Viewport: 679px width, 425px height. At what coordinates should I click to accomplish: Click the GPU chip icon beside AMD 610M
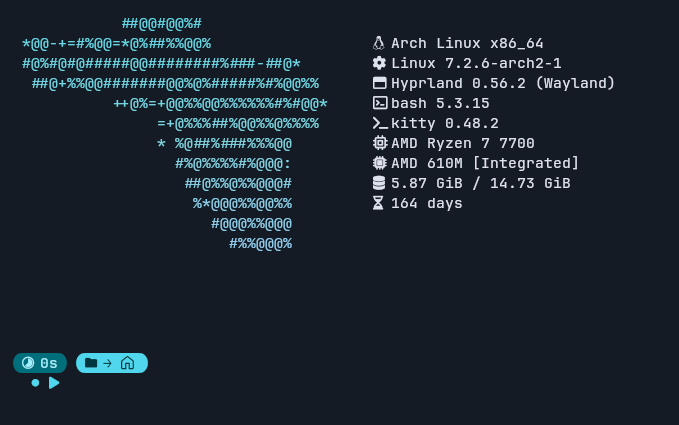tap(379, 163)
